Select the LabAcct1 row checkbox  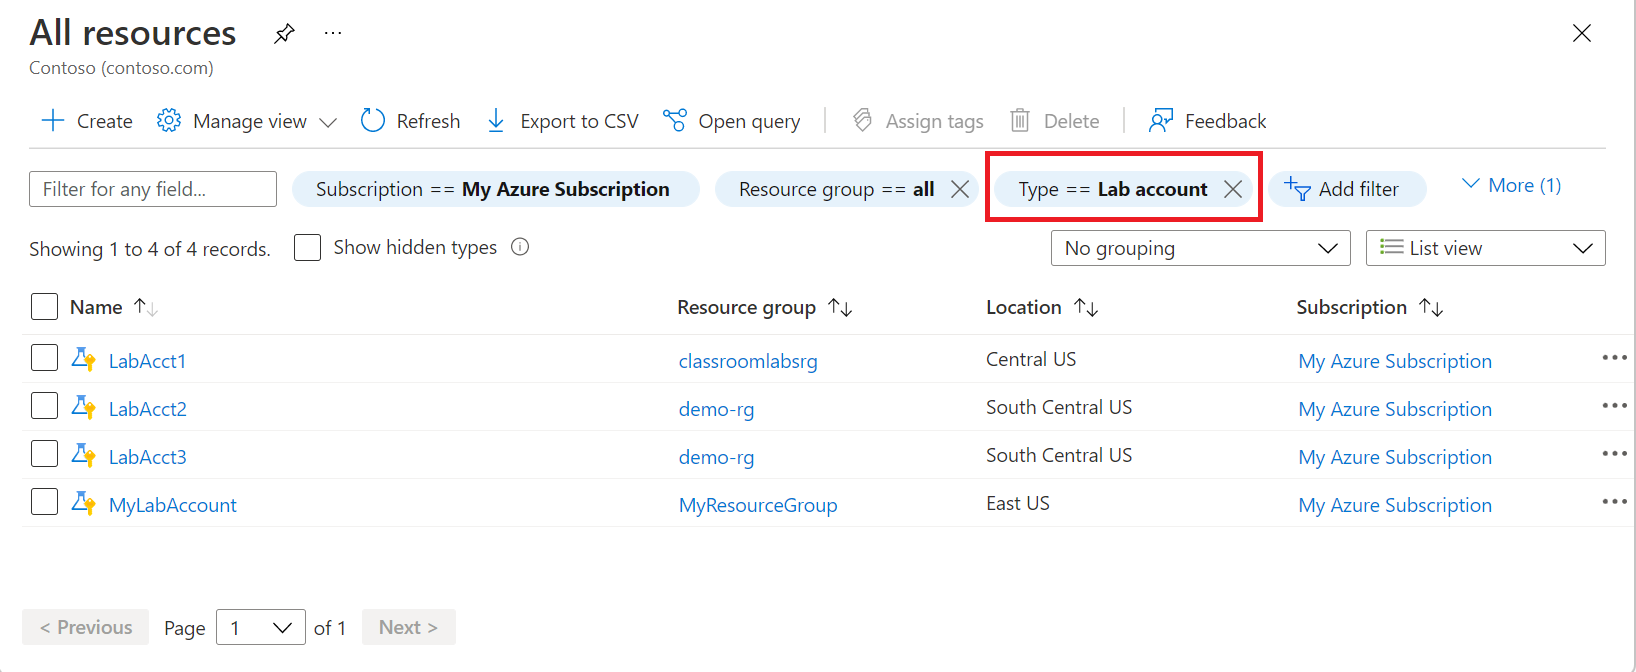pos(44,357)
